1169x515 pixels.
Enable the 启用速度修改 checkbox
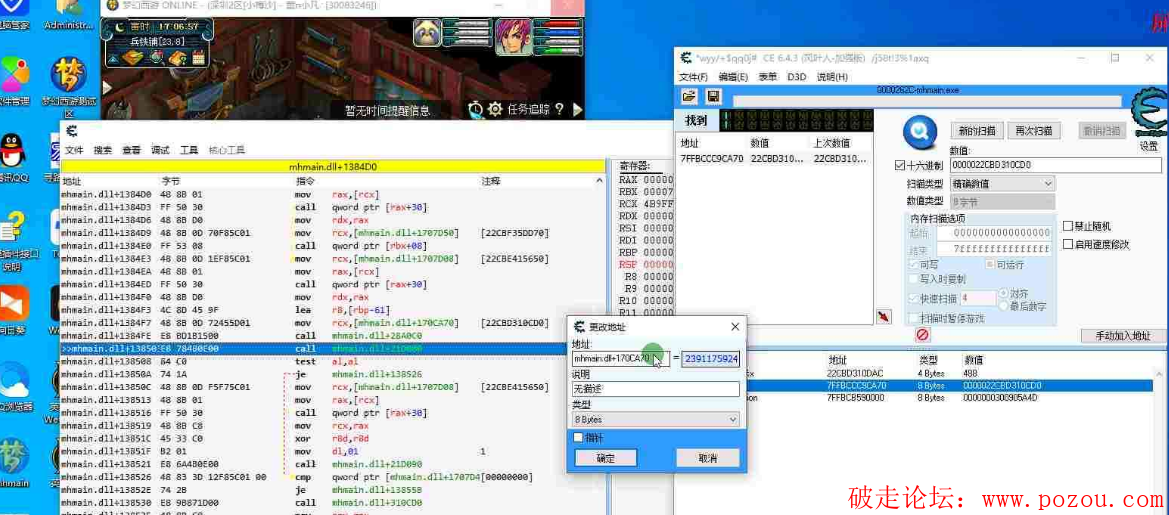[x=1068, y=244]
